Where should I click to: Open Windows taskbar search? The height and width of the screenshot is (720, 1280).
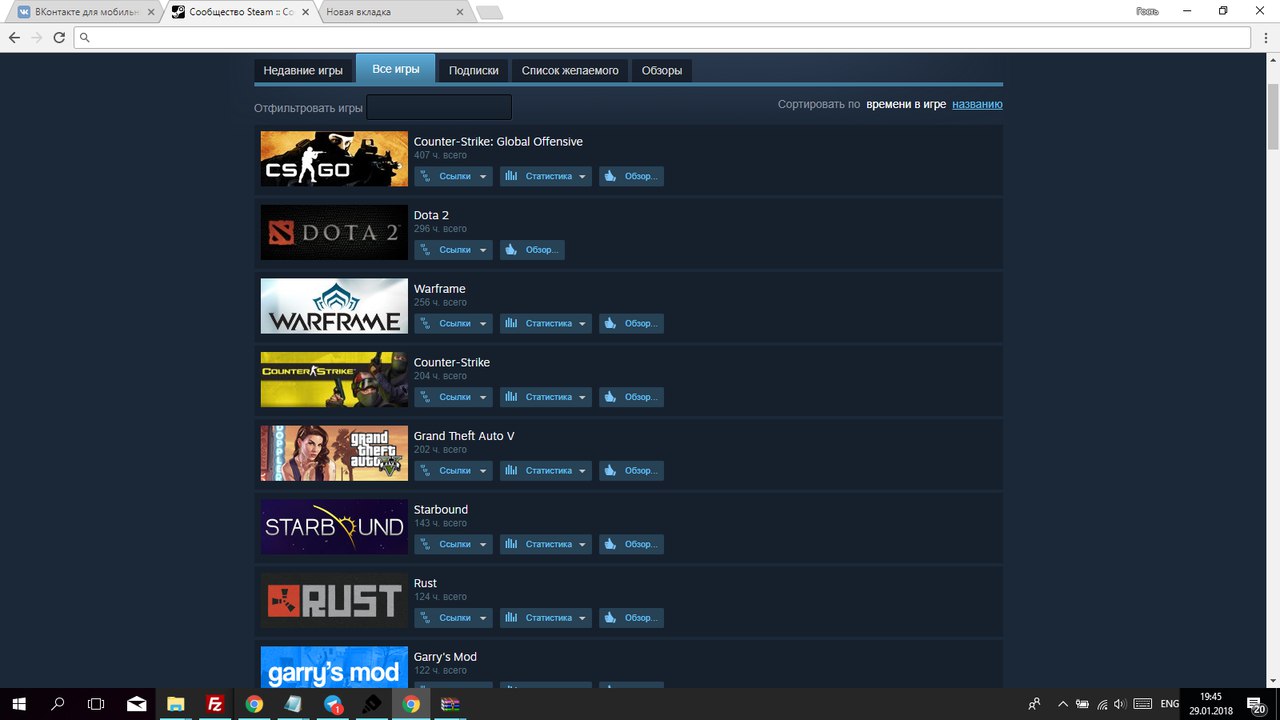57,703
